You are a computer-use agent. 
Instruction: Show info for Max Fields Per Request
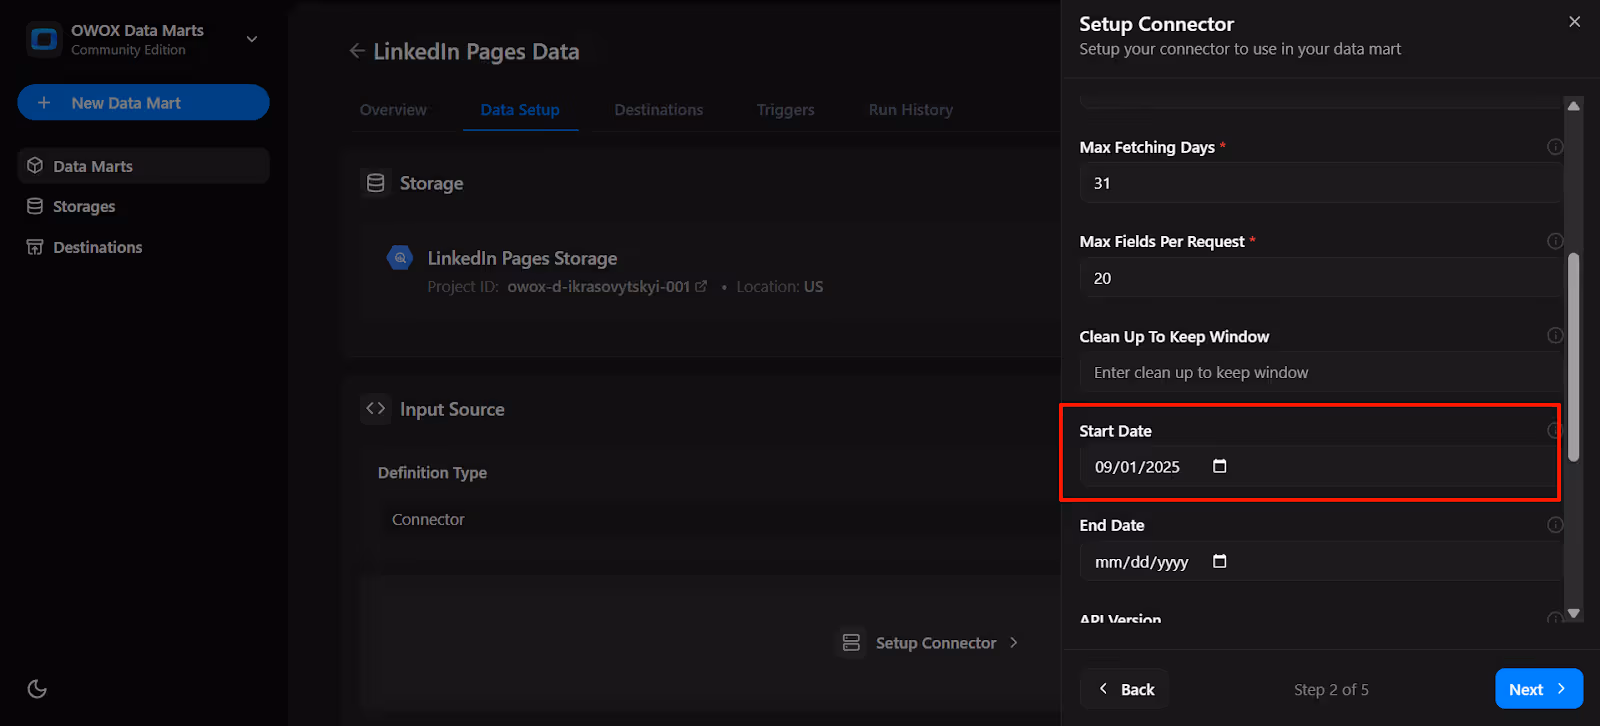click(1555, 241)
